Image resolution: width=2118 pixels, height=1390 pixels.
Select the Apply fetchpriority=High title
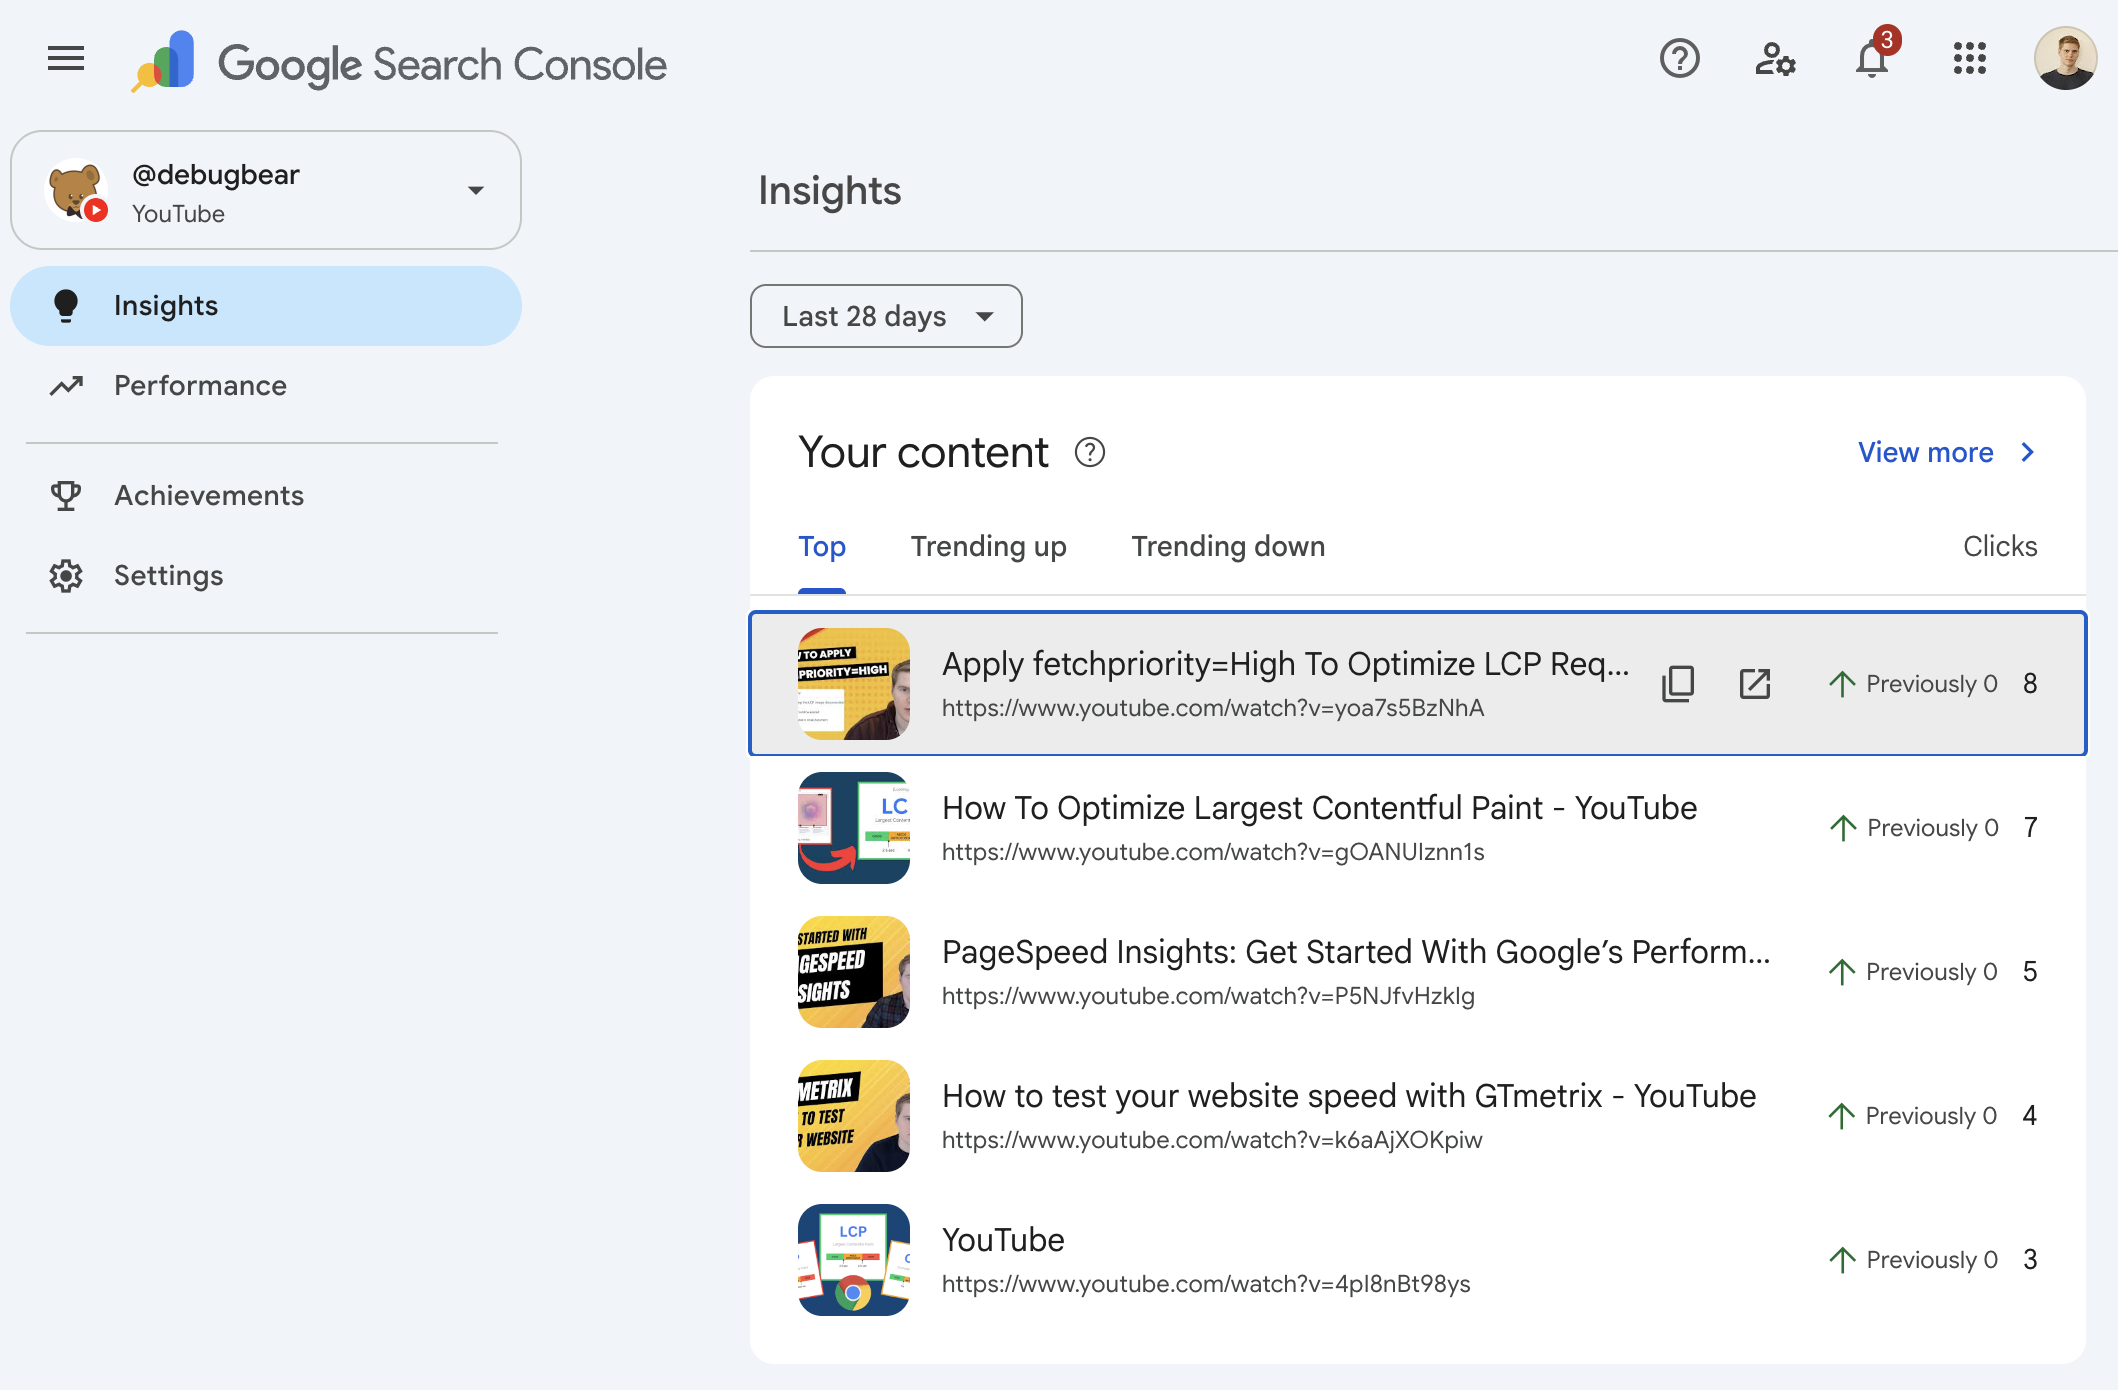coord(1286,664)
